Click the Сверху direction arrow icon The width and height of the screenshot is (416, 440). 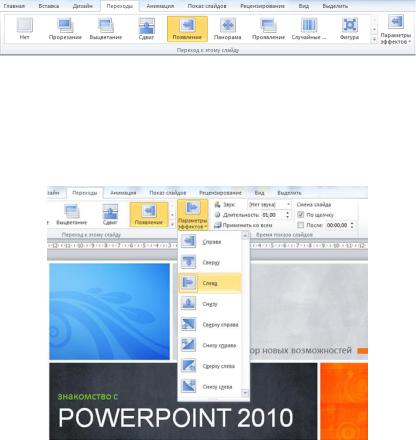click(188, 262)
